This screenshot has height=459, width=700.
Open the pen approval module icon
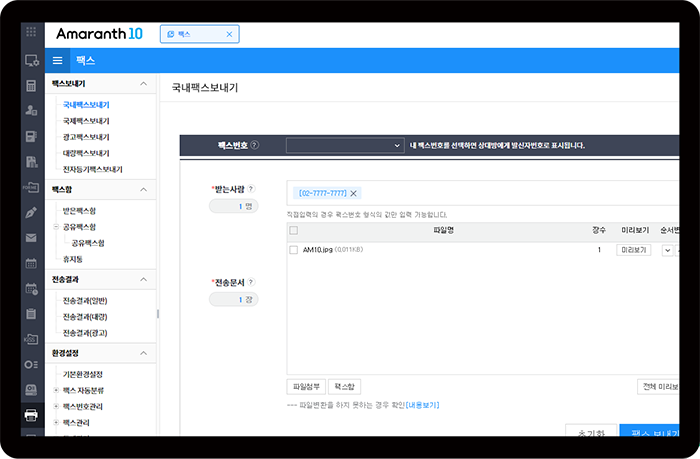pyautogui.click(x=31, y=213)
